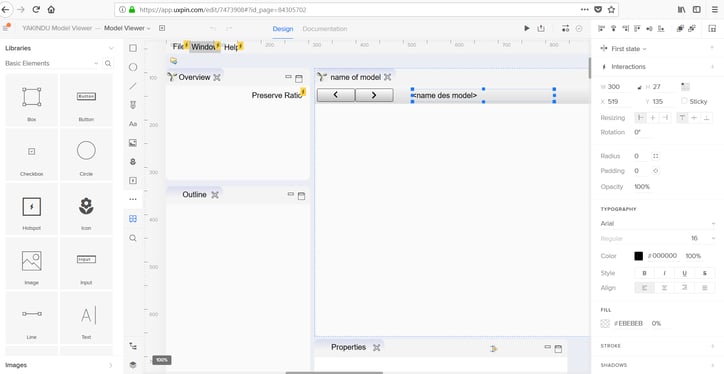This screenshot has height=374, width=724.
Task: Select the Ellipse drawing tool in the left toolbar
Action: (133, 67)
